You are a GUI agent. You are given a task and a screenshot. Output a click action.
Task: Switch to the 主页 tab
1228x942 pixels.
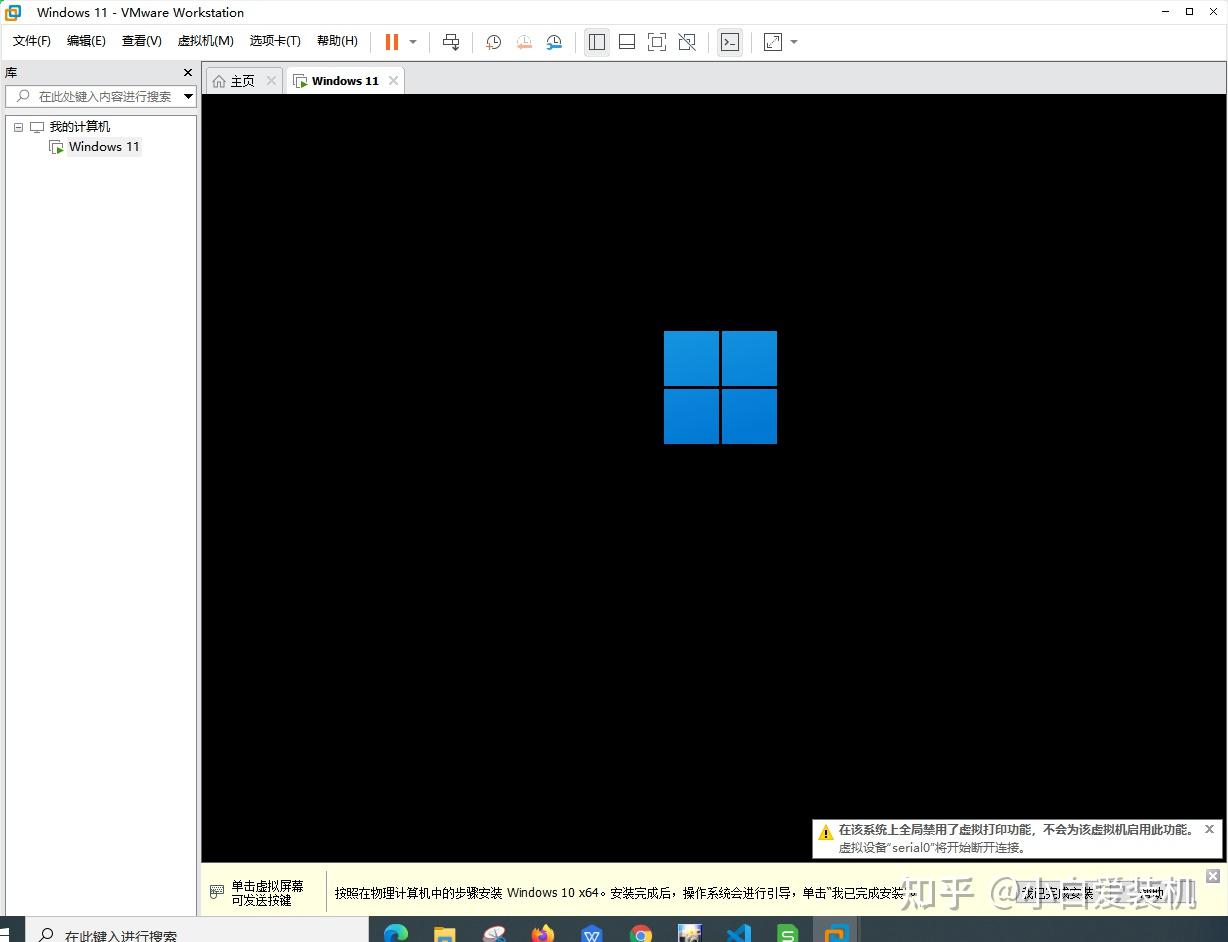(x=240, y=80)
